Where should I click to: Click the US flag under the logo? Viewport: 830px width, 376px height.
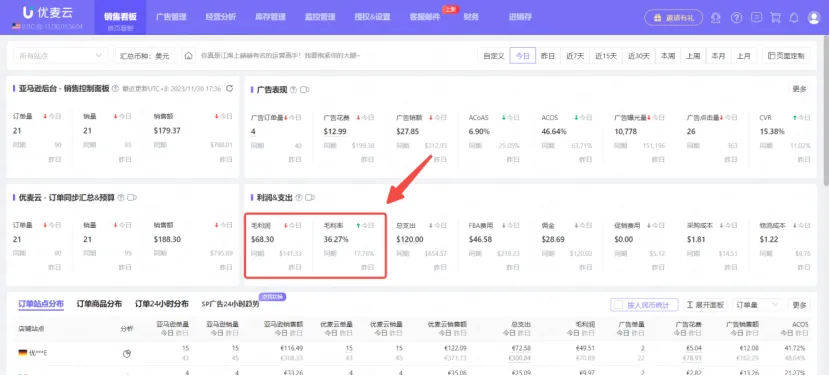pos(15,26)
